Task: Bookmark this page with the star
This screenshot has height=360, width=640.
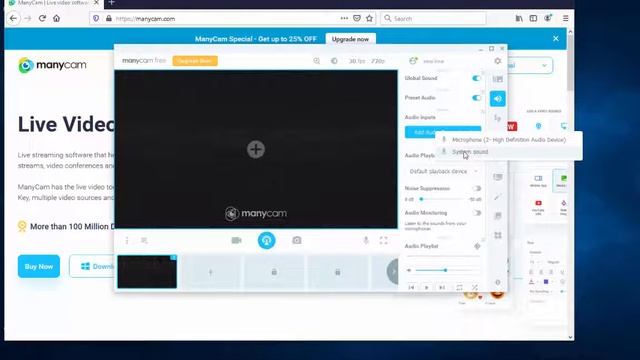Action: tap(369, 18)
